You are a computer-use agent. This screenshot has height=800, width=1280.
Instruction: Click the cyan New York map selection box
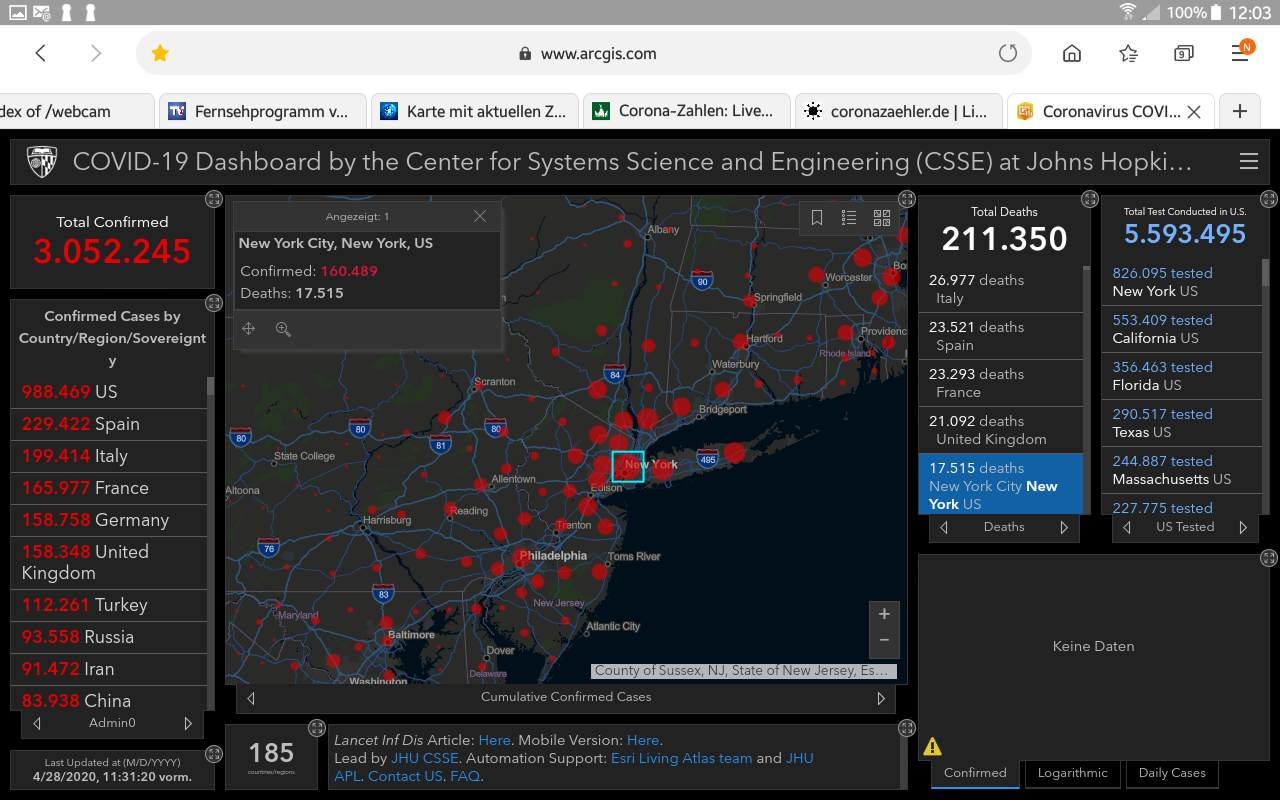[x=628, y=466]
